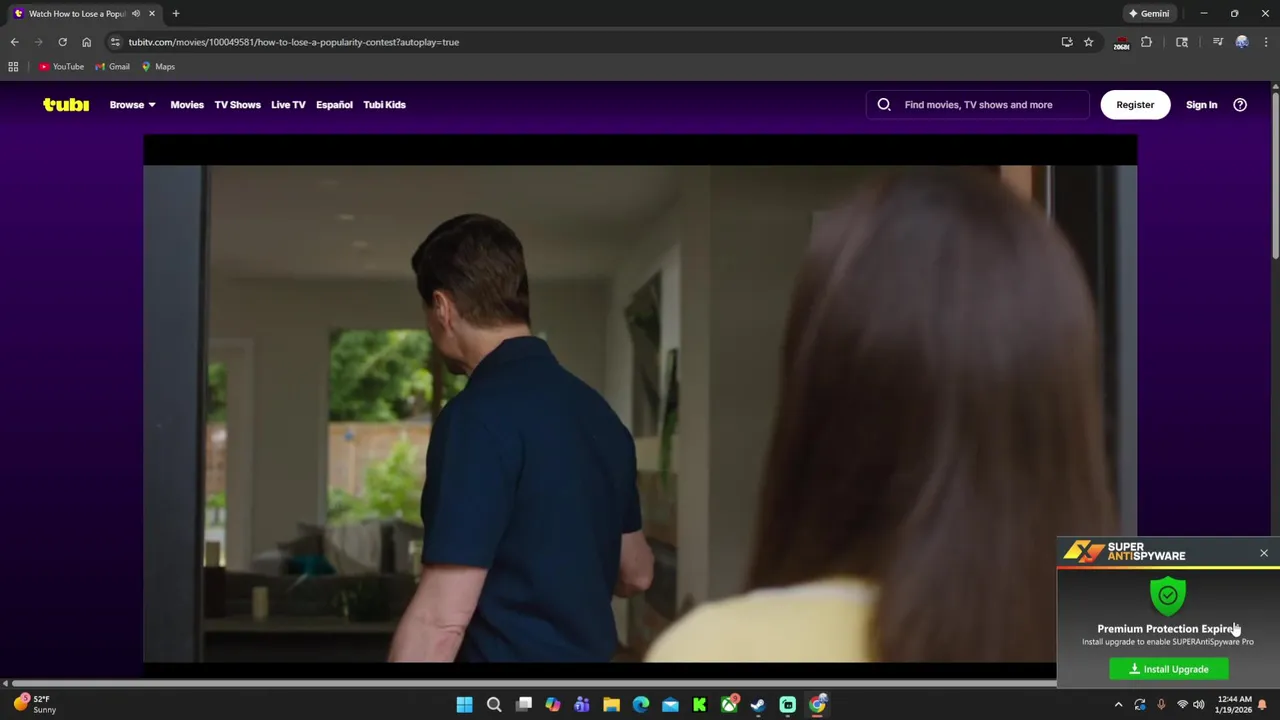Open Live TV
1280x720 pixels.
pos(288,104)
